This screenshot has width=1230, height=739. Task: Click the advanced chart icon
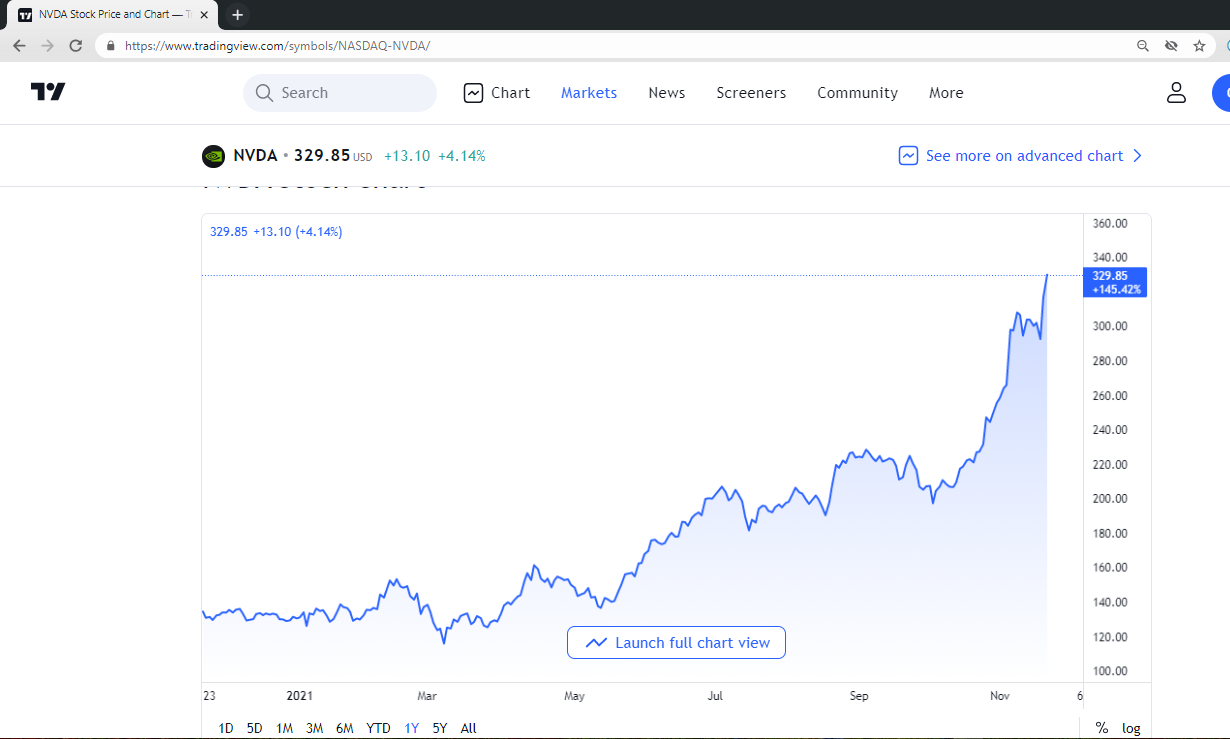coord(908,156)
